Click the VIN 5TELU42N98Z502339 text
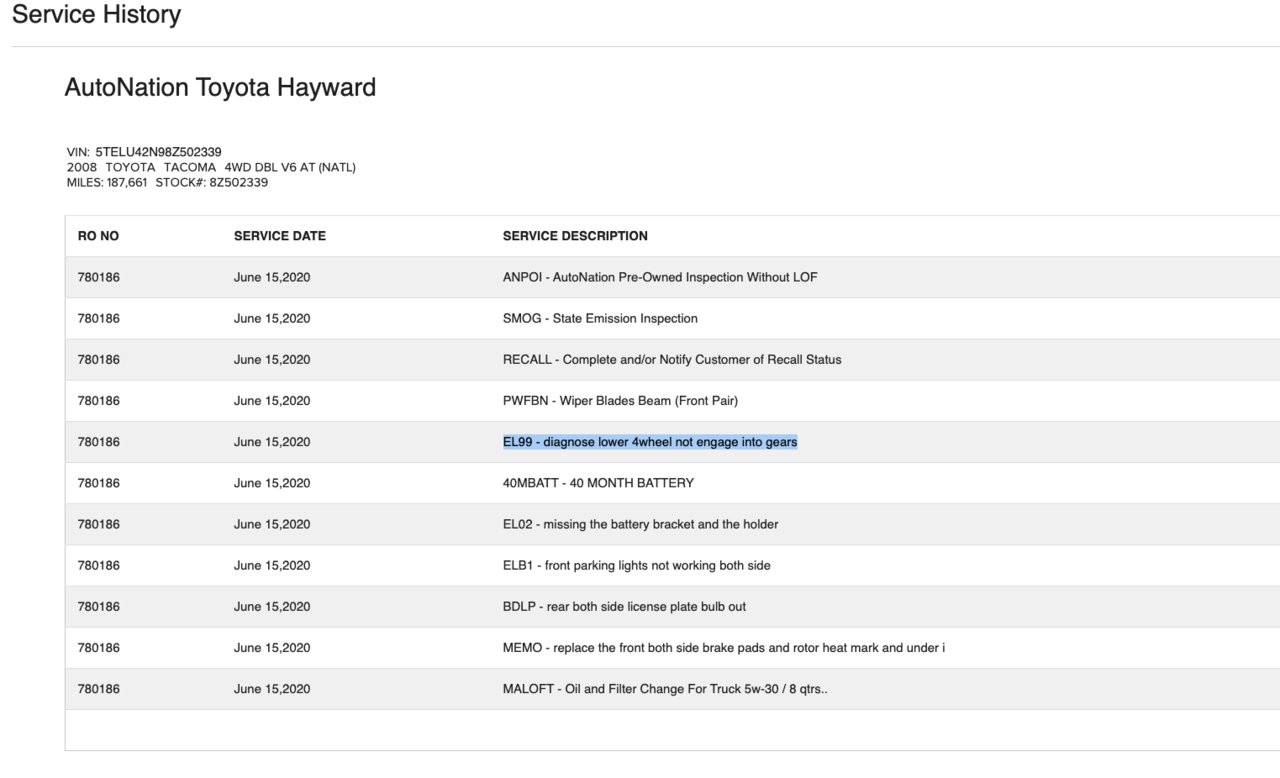The height and width of the screenshot is (778, 1280). click(144, 152)
